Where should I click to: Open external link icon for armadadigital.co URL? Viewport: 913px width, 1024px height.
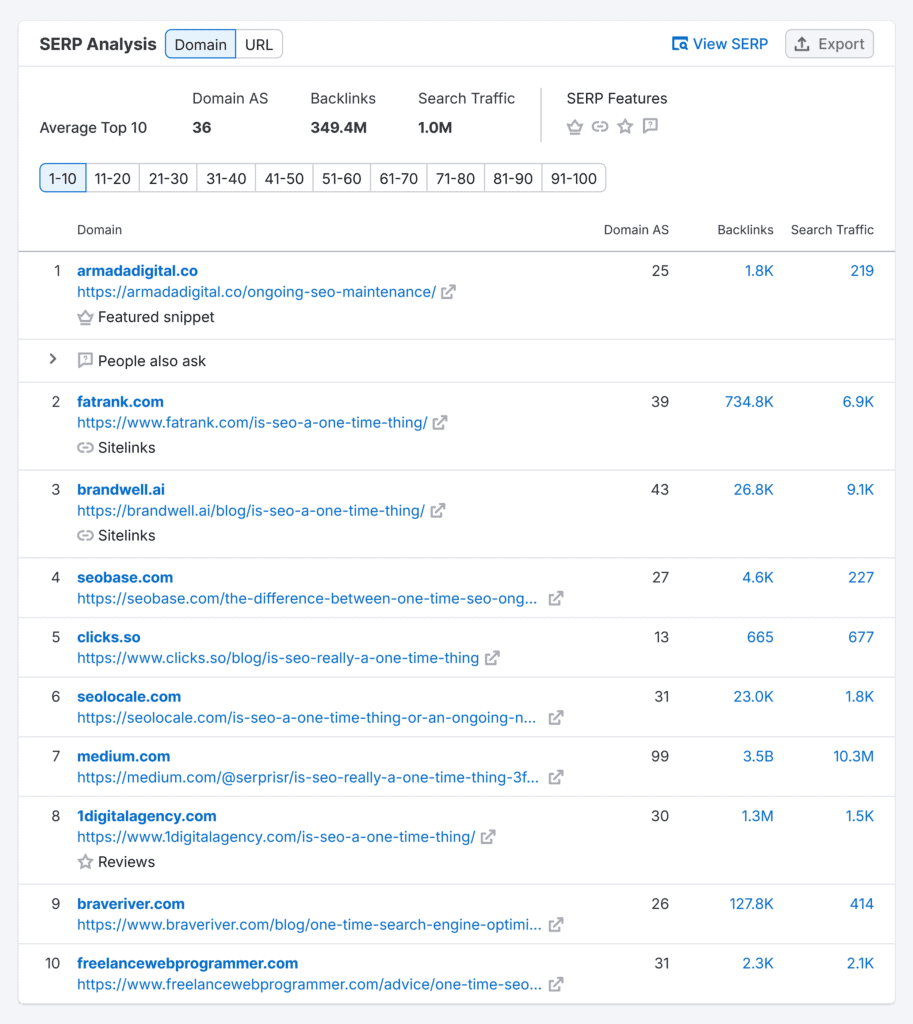449,292
